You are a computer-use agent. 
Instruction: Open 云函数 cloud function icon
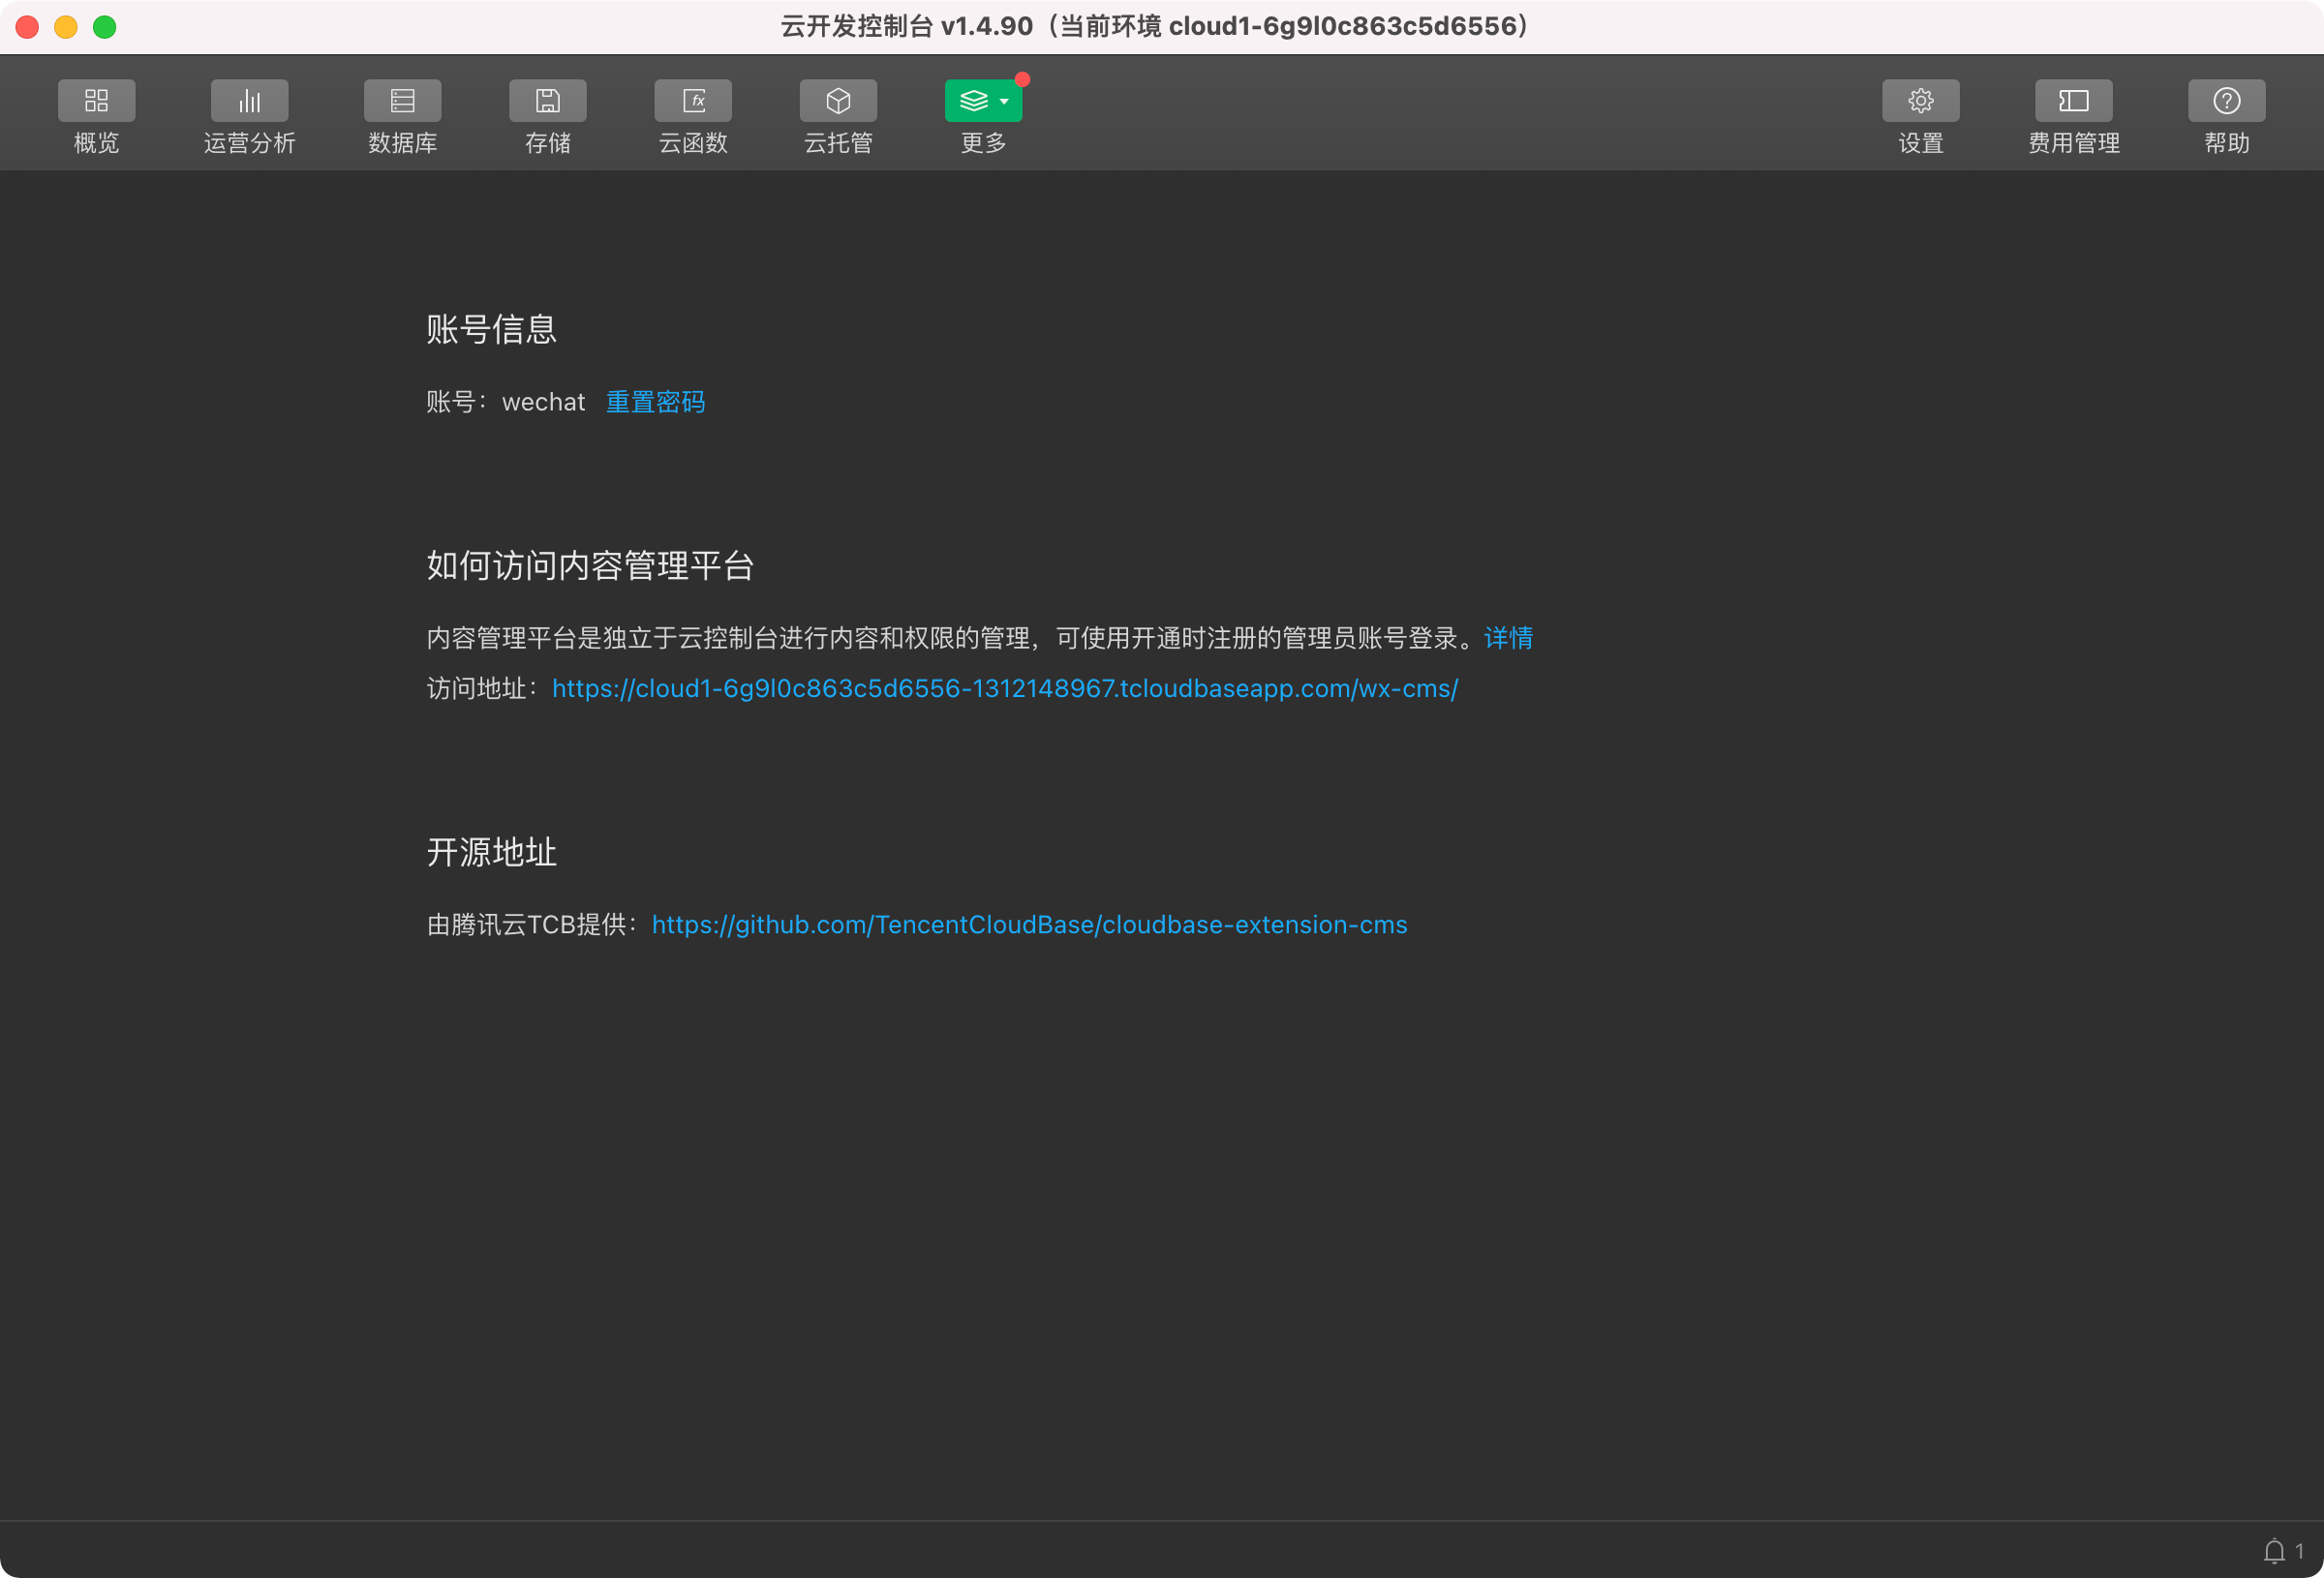tap(693, 100)
